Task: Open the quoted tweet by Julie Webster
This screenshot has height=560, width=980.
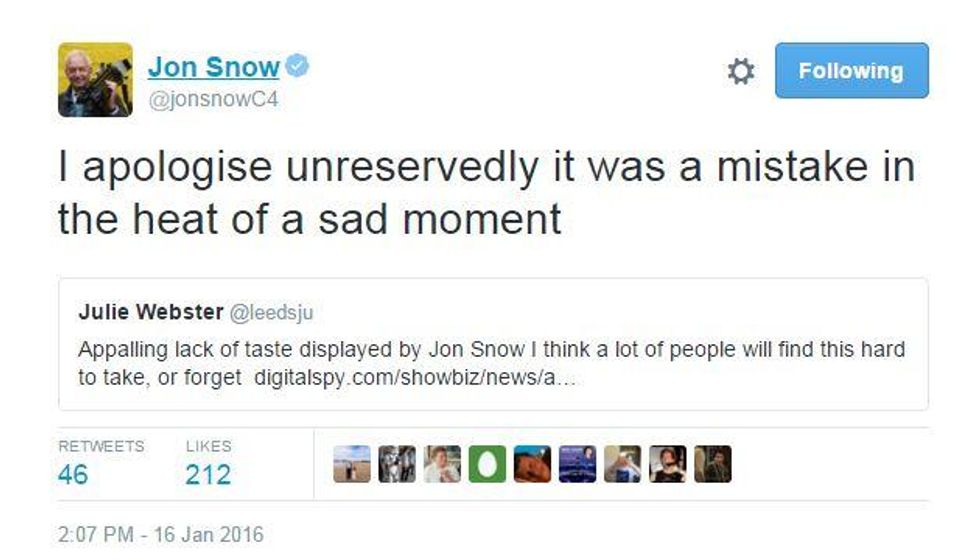Action: tap(493, 344)
